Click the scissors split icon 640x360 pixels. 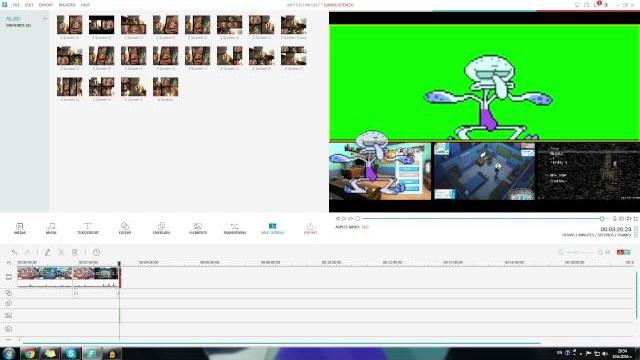pyautogui.click(x=61, y=252)
